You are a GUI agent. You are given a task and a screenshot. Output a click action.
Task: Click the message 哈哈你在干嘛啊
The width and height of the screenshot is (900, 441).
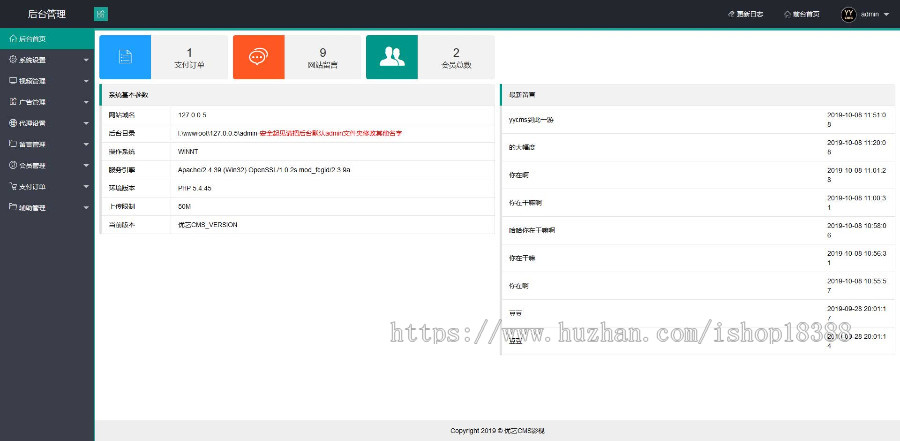[532, 230]
